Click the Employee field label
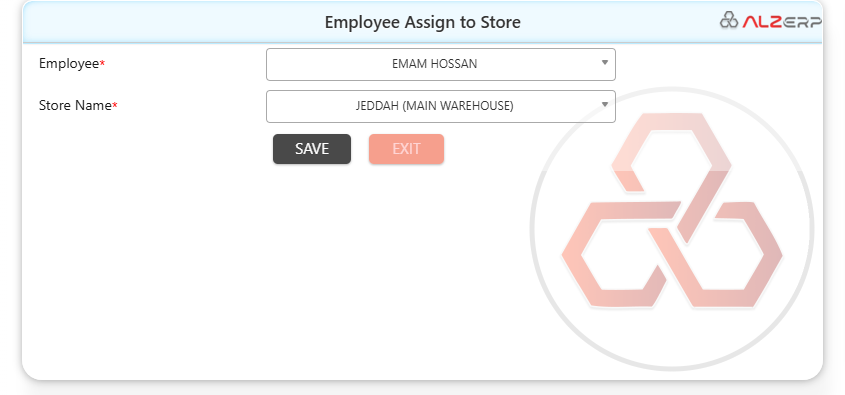 [72, 64]
